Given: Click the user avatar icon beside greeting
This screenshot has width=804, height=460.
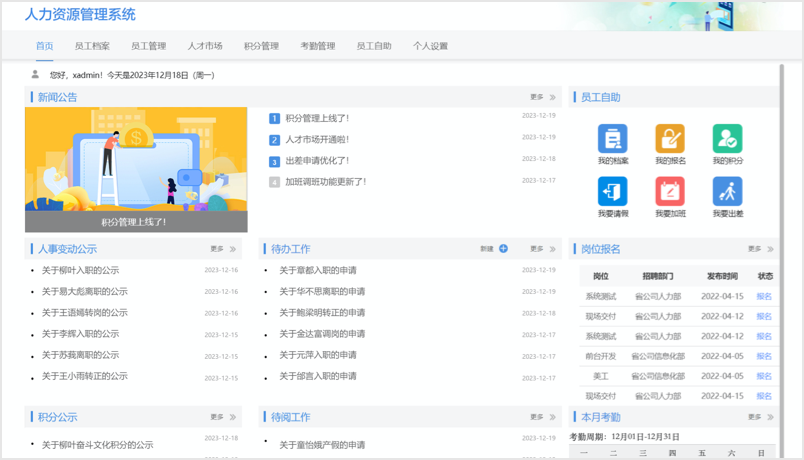Looking at the screenshot, I should tap(36, 75).
